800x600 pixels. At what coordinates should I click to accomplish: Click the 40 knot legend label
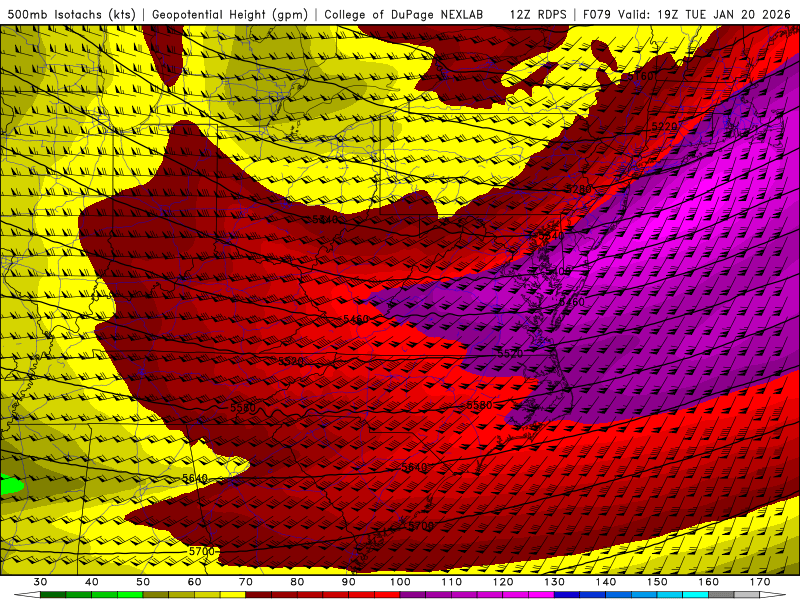tap(92, 582)
